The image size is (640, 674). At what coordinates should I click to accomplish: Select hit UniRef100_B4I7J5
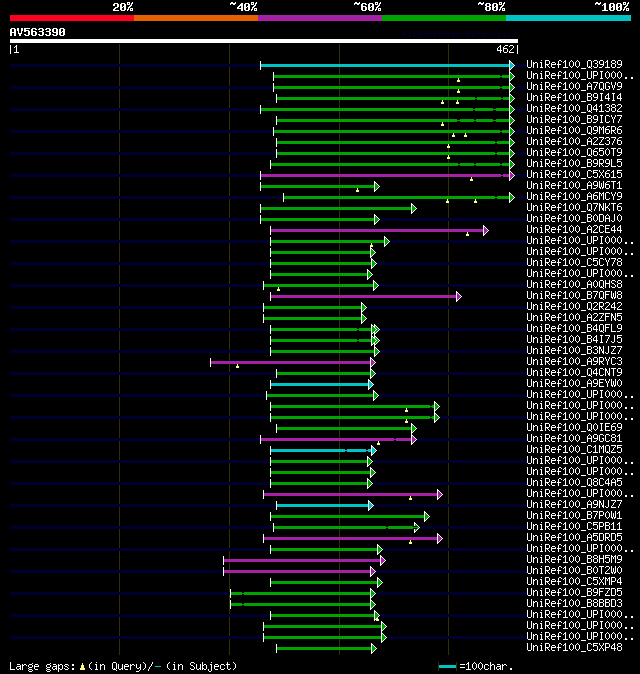coord(574,339)
